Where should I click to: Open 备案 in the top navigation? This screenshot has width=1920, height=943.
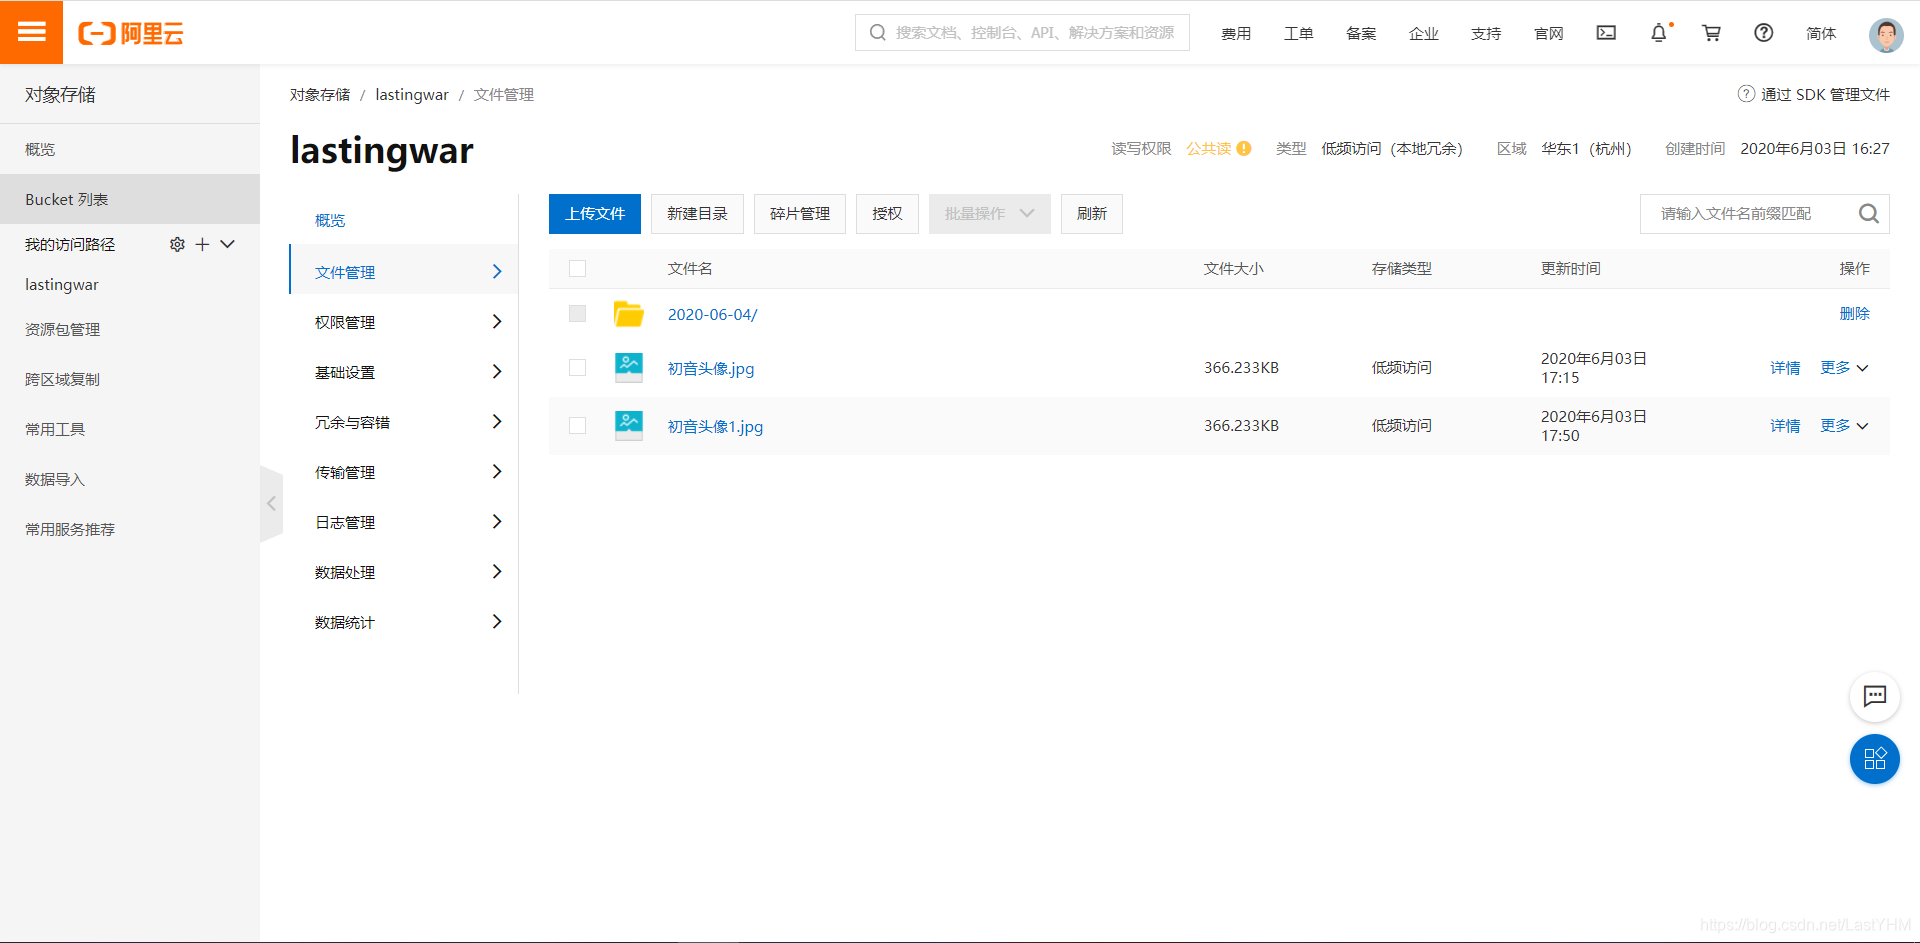pos(1361,33)
